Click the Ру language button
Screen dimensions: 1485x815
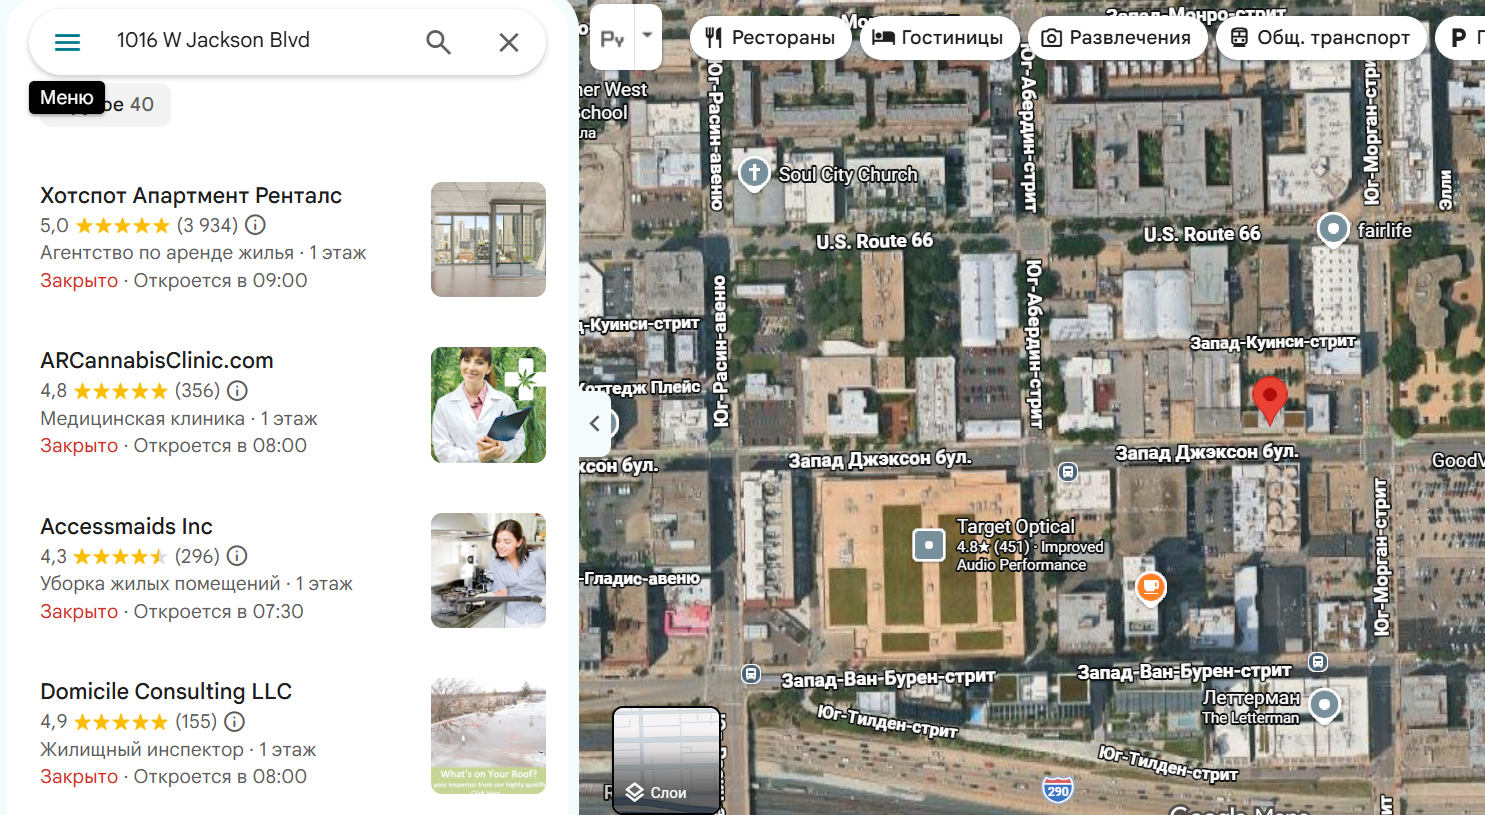613,38
